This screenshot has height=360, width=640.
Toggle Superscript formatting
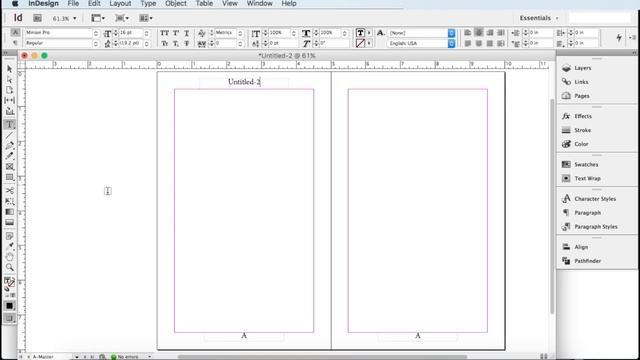[x=176, y=33]
